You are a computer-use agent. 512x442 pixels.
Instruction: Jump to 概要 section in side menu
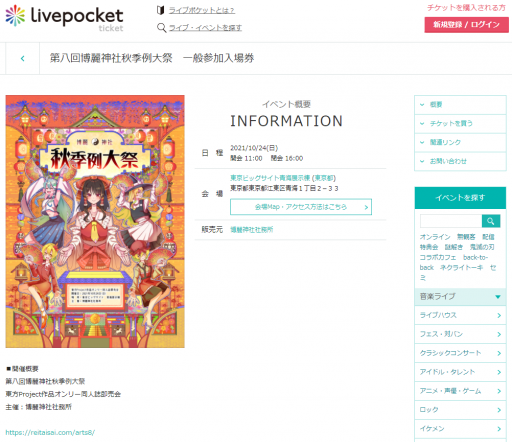click(460, 105)
